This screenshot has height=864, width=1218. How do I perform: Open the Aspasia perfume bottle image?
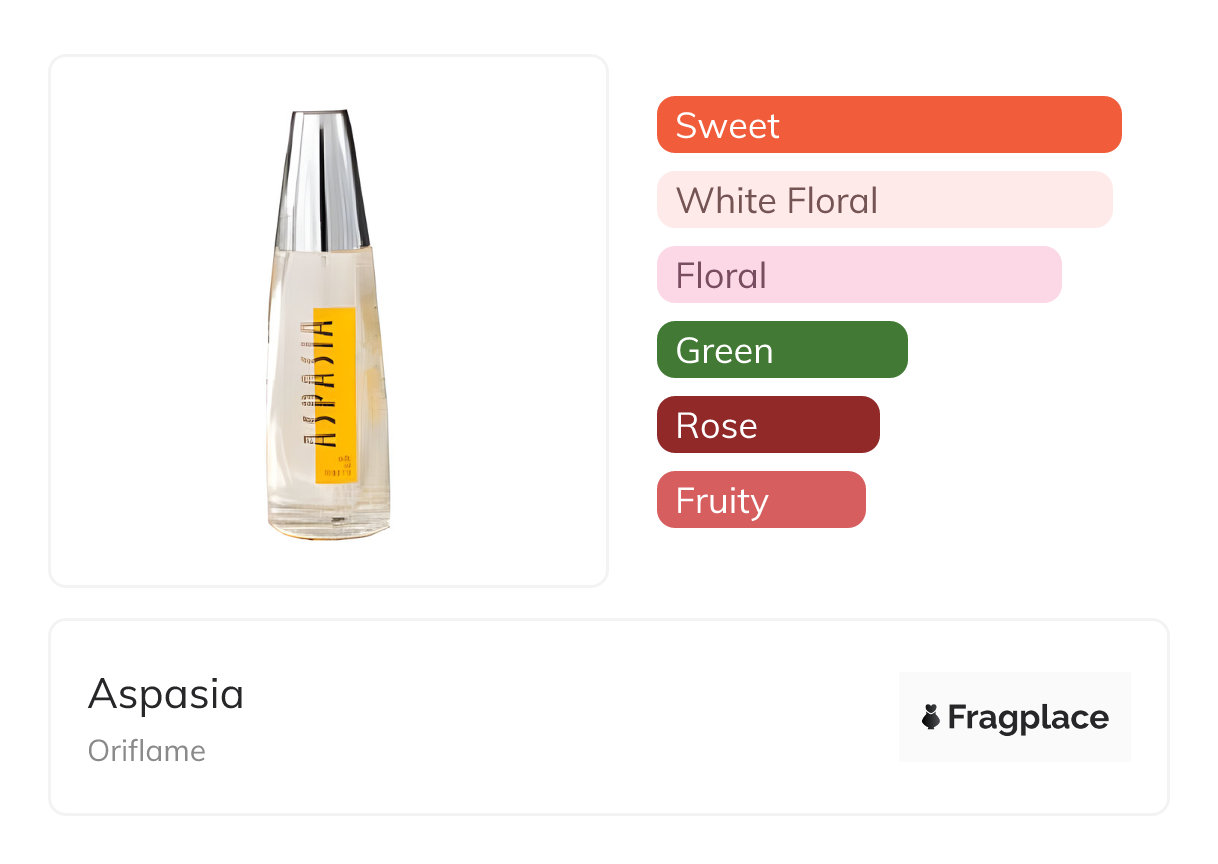tap(328, 320)
